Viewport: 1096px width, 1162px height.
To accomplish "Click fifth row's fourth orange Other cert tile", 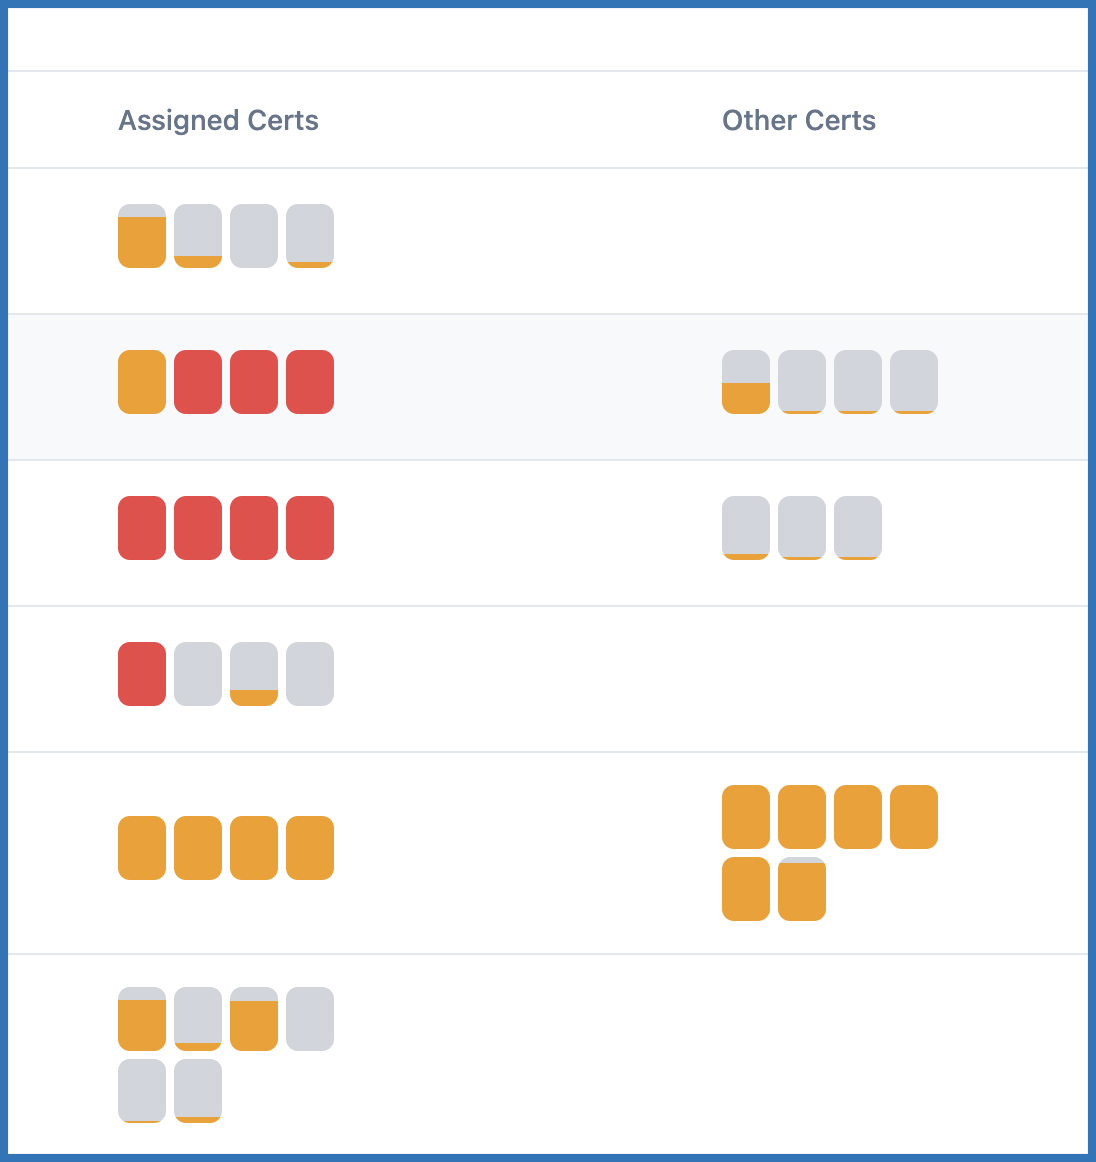I will click(914, 817).
